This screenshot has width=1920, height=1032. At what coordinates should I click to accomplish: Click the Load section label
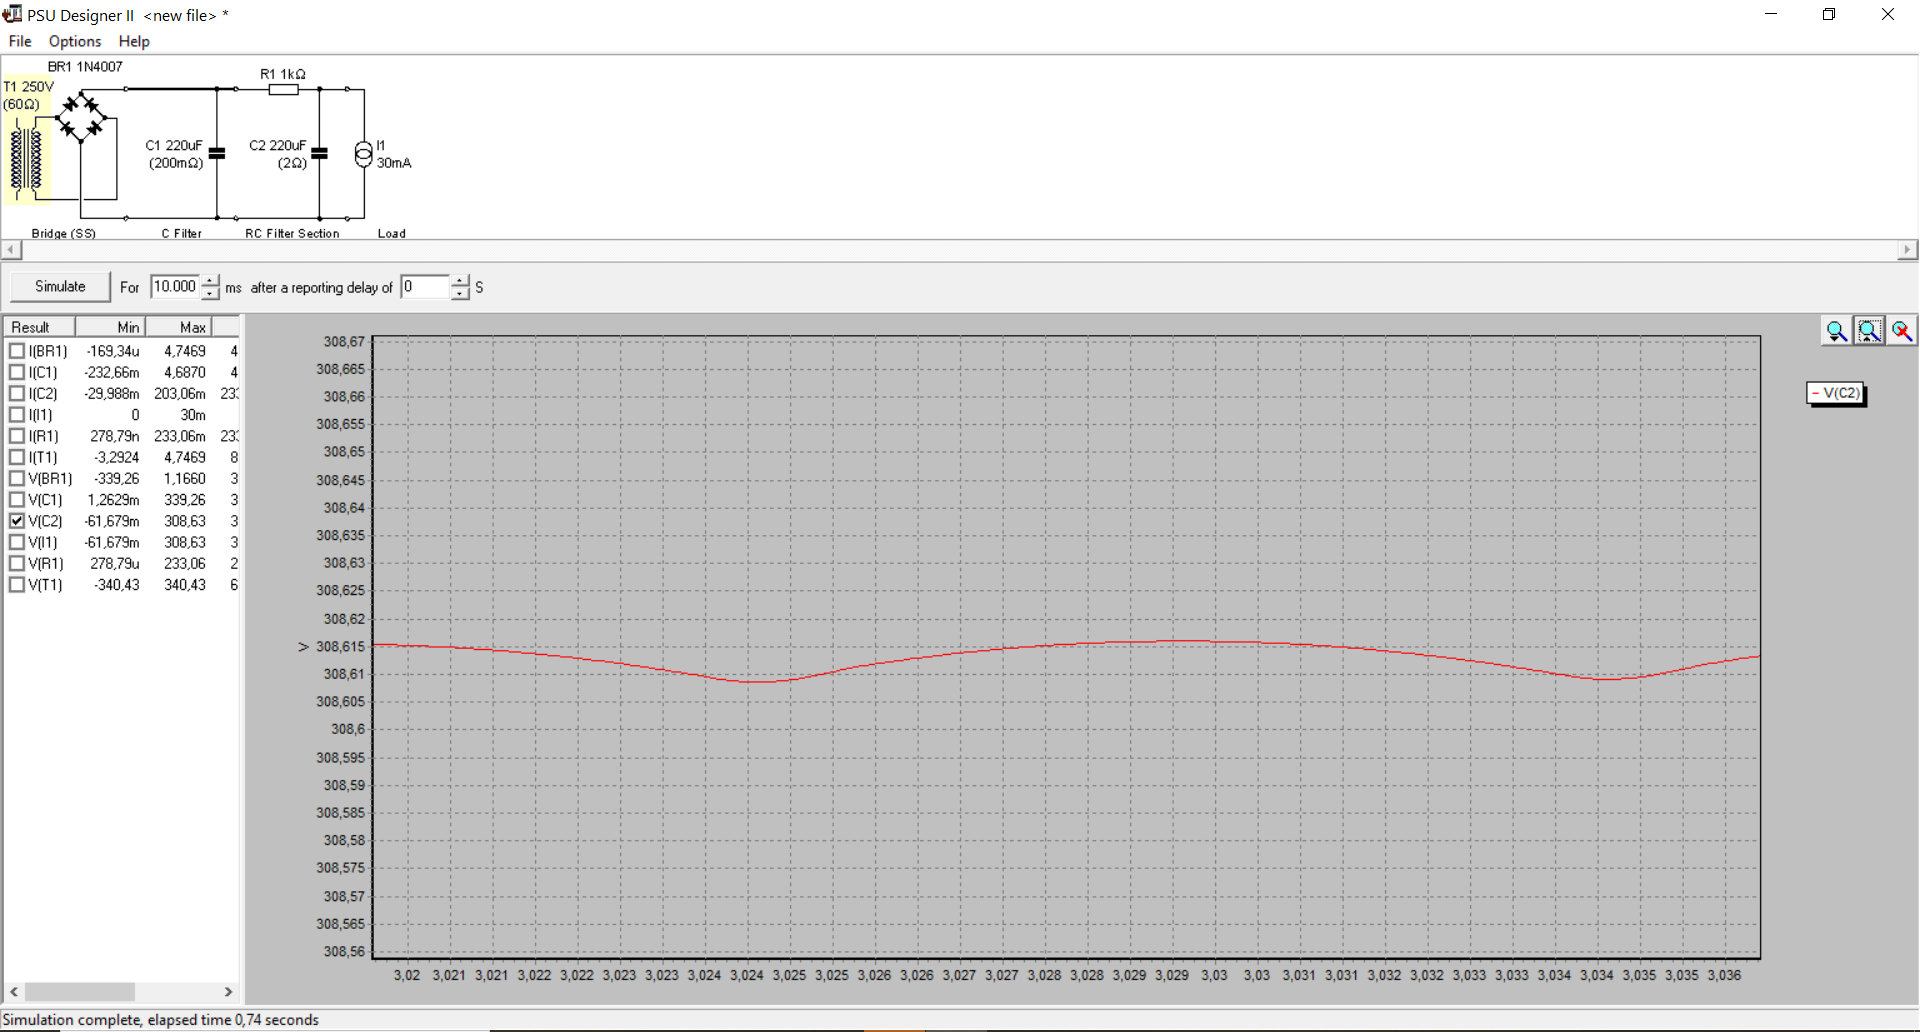392,233
